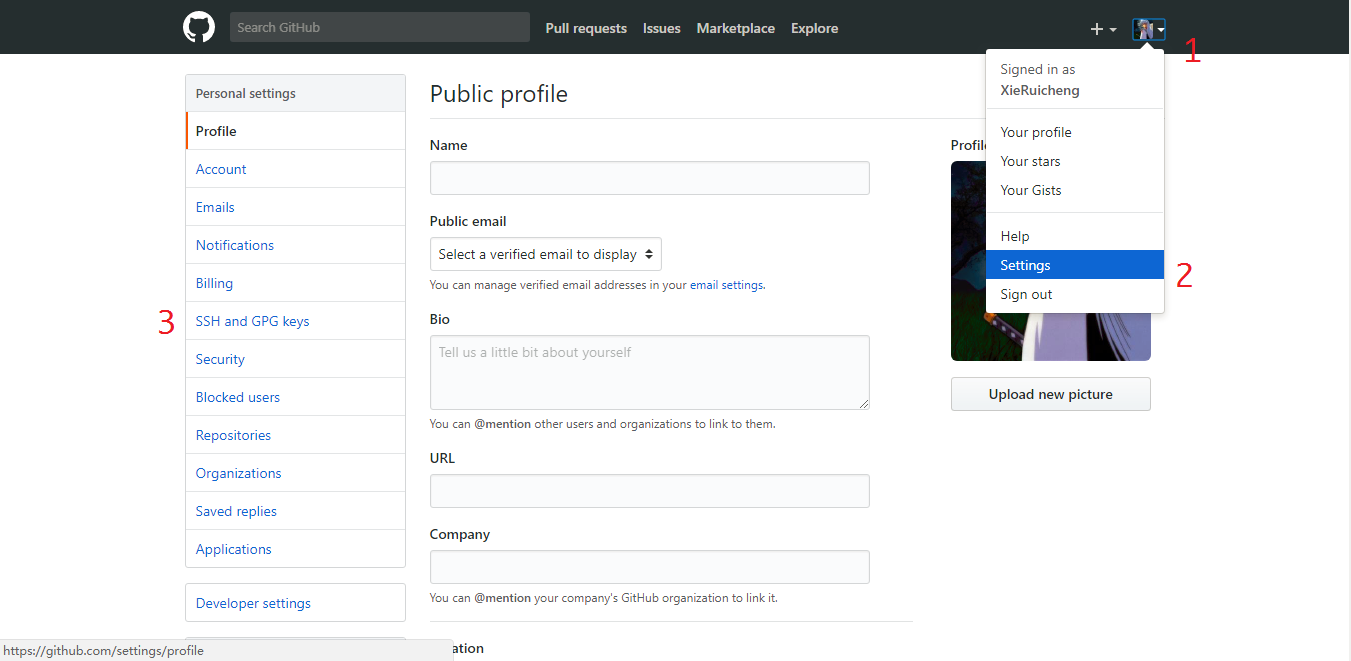Focus the Name text field

[649, 178]
